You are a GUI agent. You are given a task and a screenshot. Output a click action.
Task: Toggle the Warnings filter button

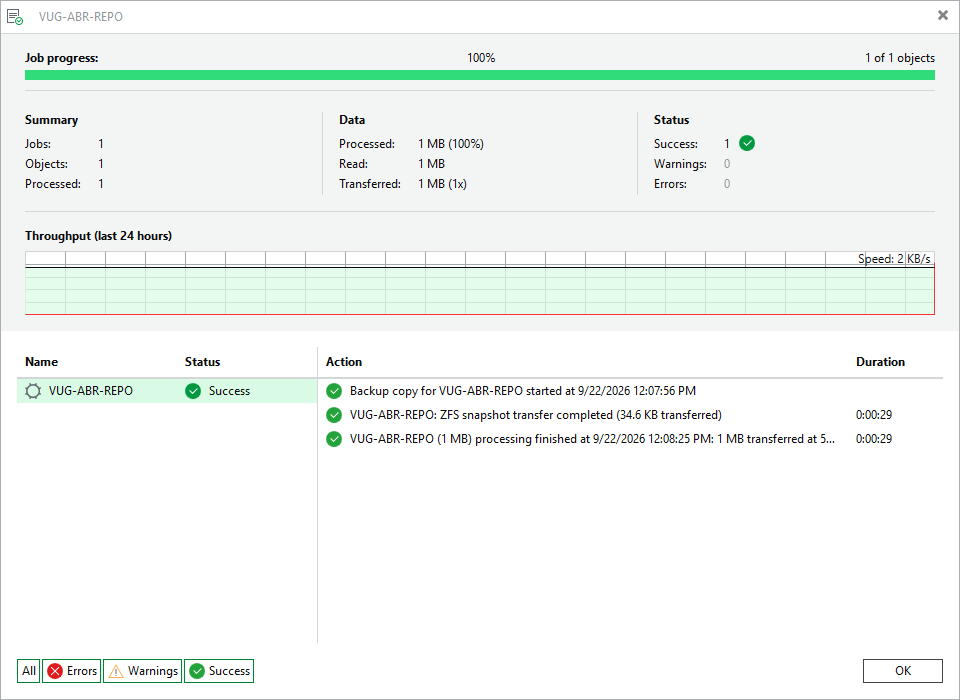[x=143, y=671]
